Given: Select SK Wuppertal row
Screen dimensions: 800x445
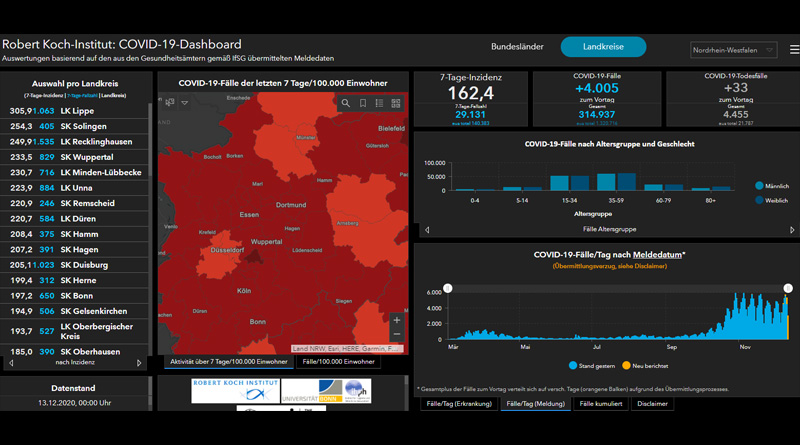Looking at the screenshot, I should (74, 157).
